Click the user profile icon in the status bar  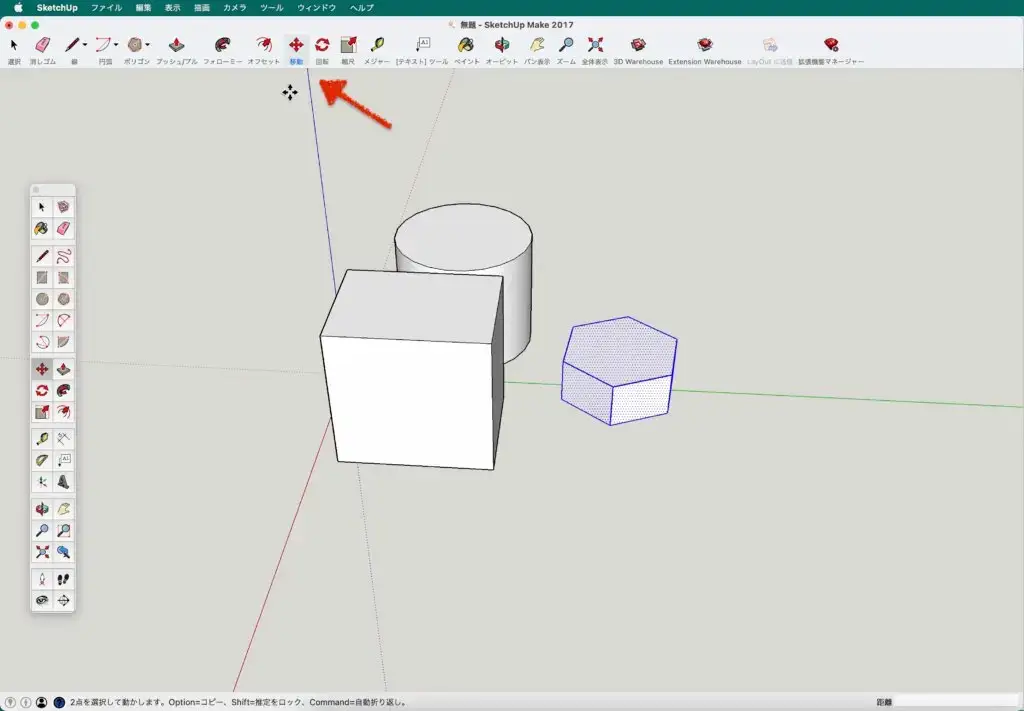pos(41,703)
